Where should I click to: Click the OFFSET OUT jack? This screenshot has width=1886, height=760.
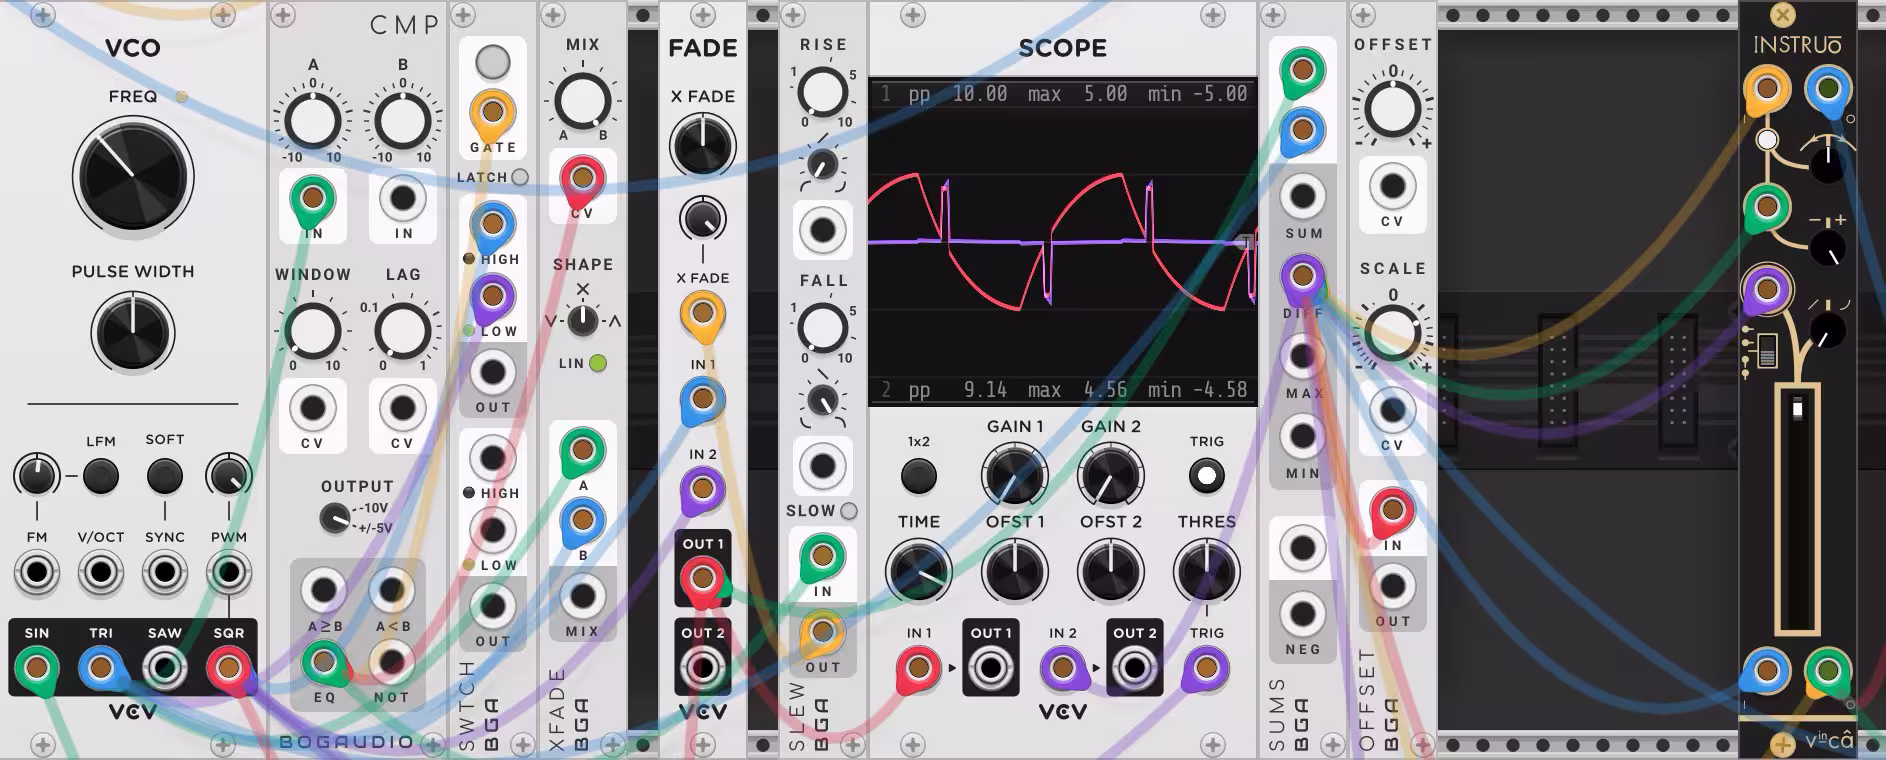[1392, 586]
